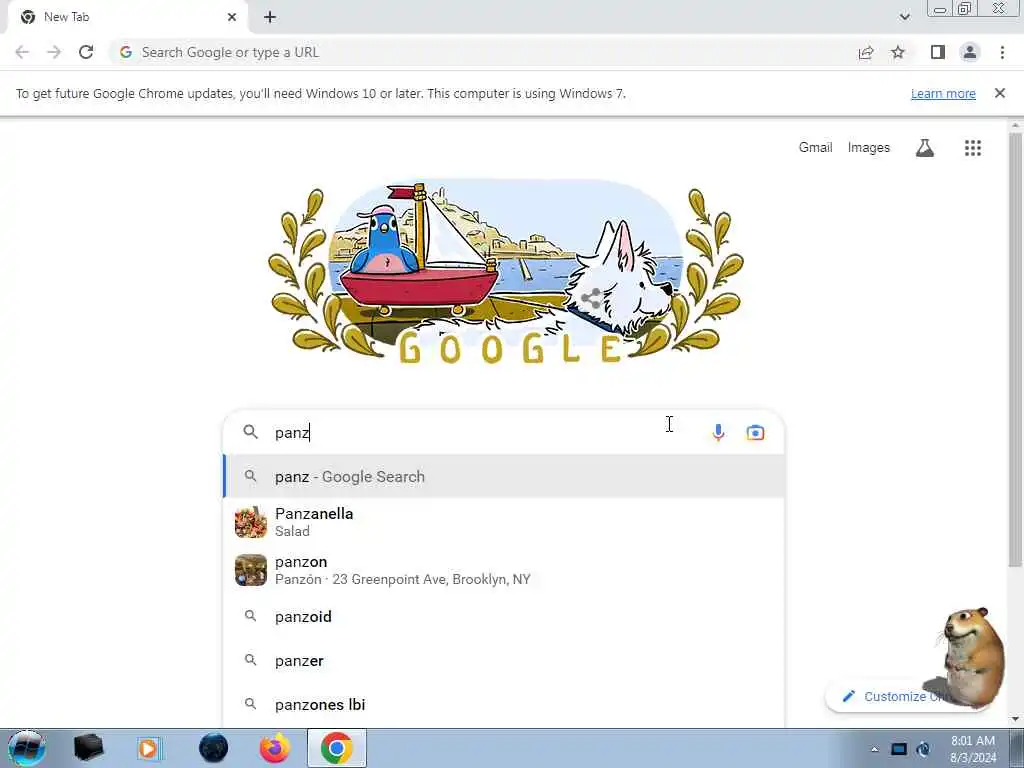Open the Google apps grid
The height and width of the screenshot is (768, 1024).
(973, 148)
